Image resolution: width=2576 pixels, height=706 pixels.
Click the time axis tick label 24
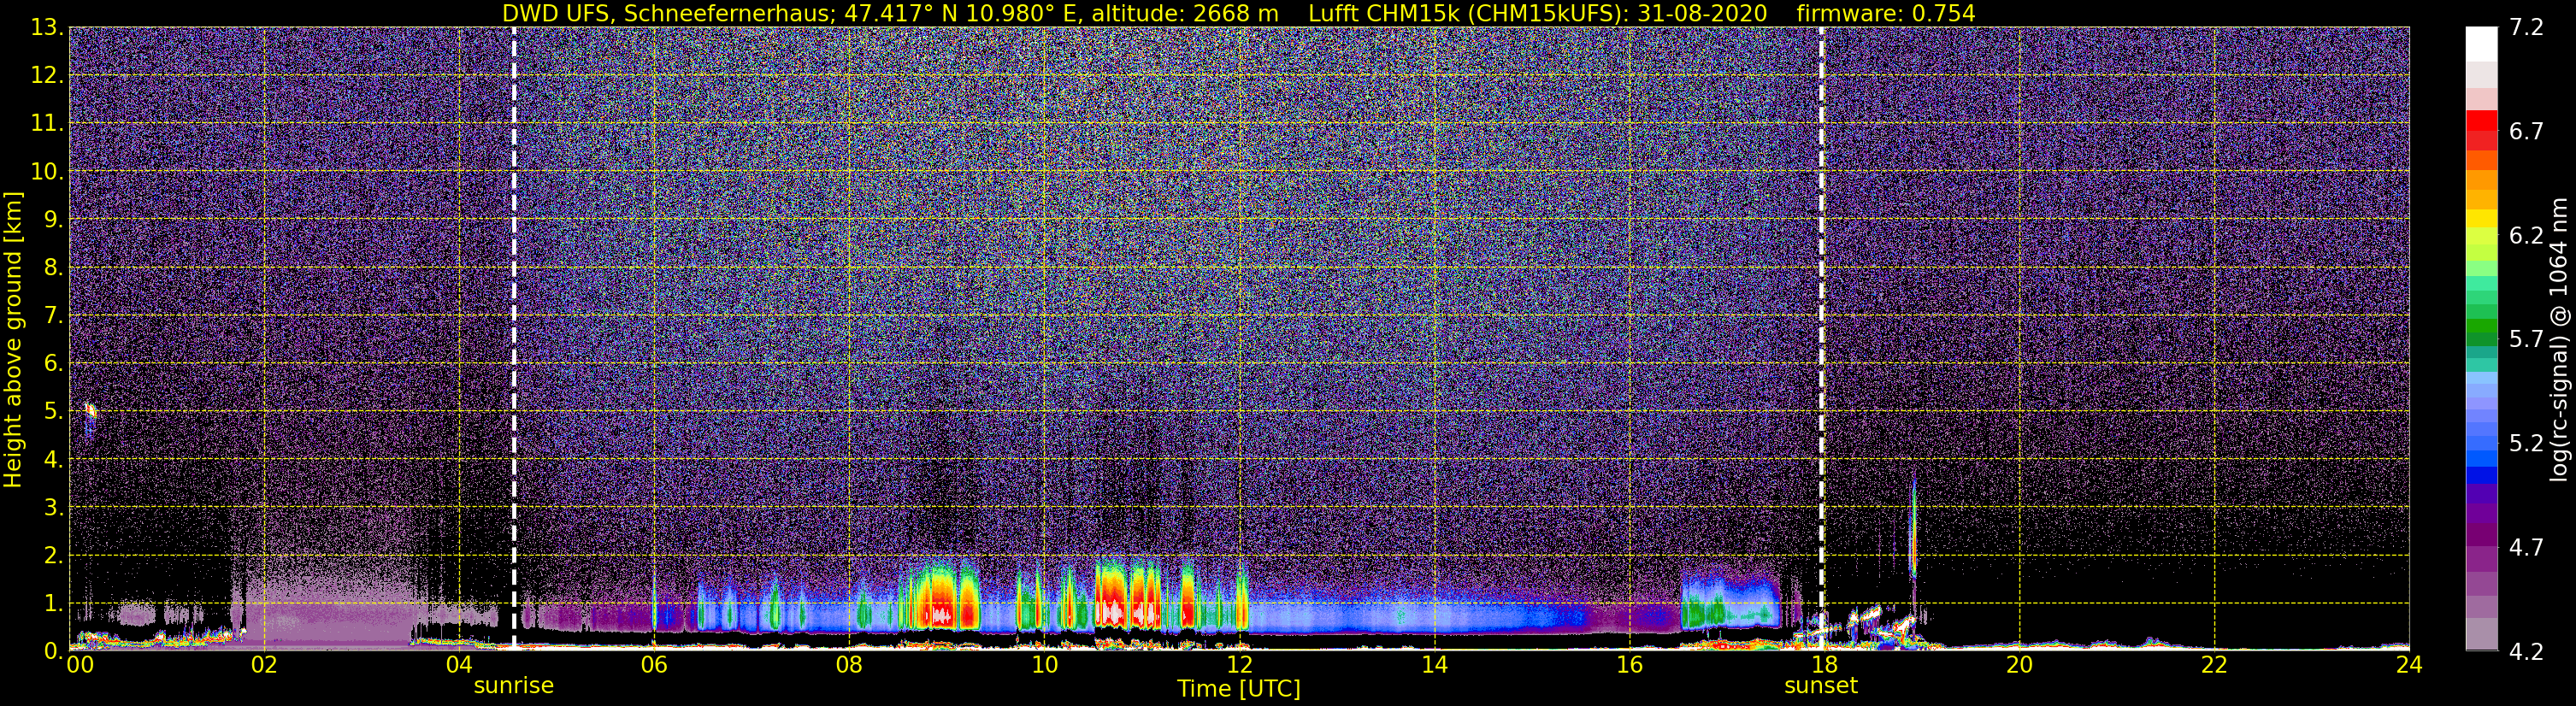[2409, 666]
